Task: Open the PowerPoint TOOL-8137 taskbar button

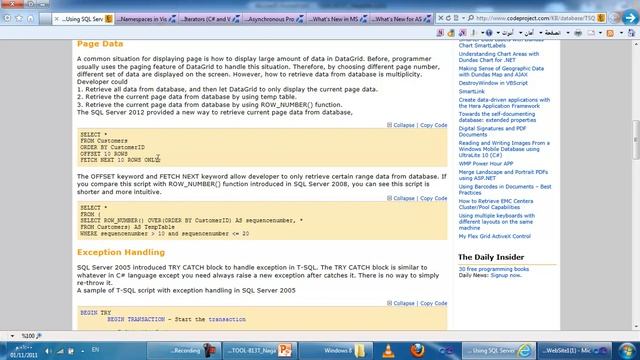Action: [260, 351]
